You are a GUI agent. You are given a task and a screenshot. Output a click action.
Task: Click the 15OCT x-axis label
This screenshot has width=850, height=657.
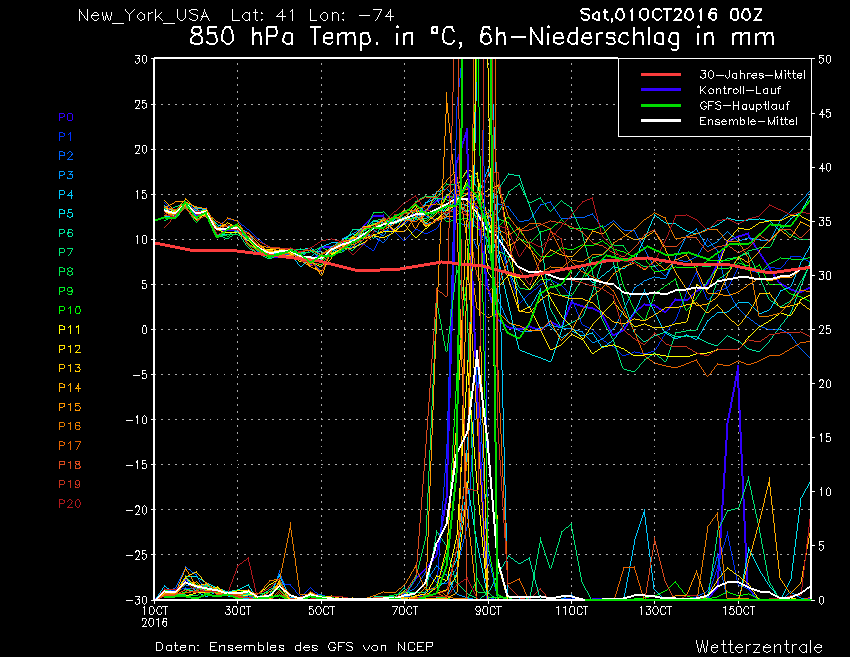(x=738, y=611)
